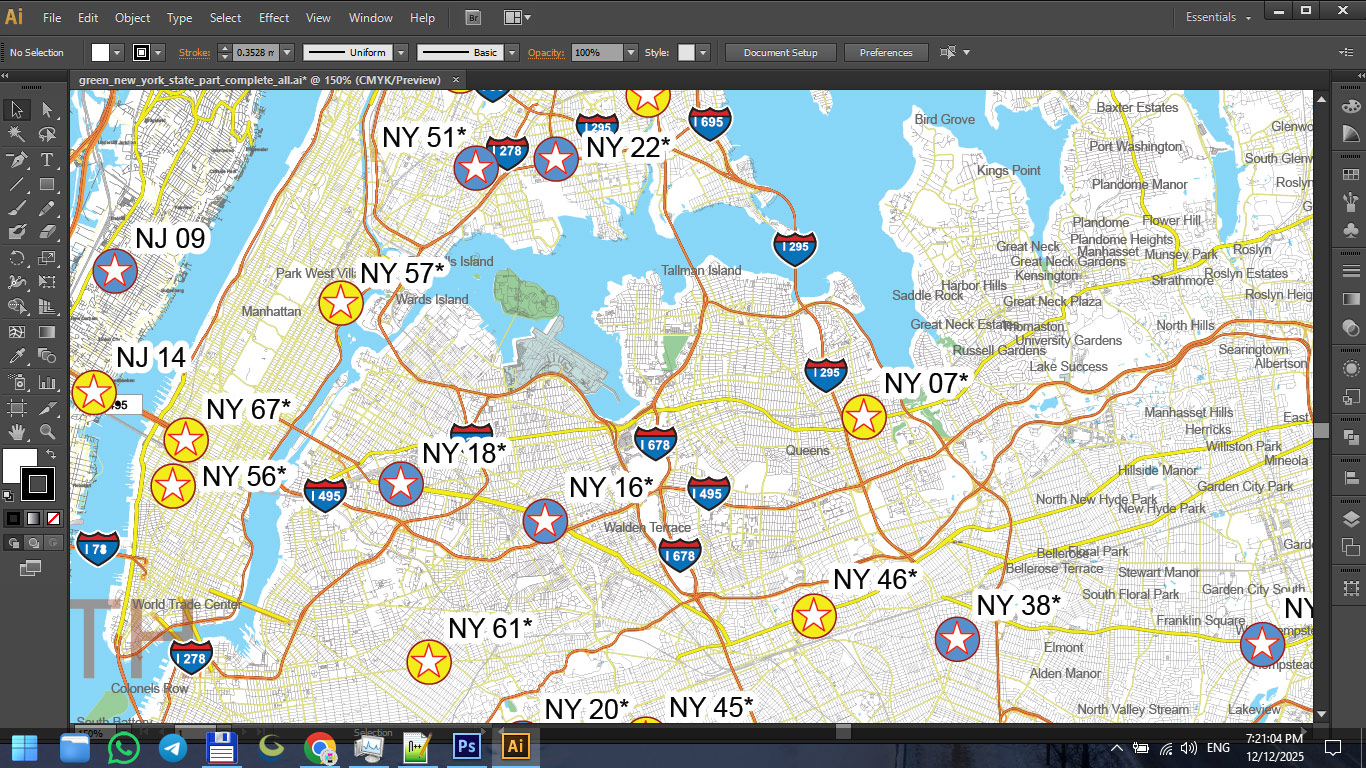Expand the Uniform stroke profile dropdown

coord(400,53)
